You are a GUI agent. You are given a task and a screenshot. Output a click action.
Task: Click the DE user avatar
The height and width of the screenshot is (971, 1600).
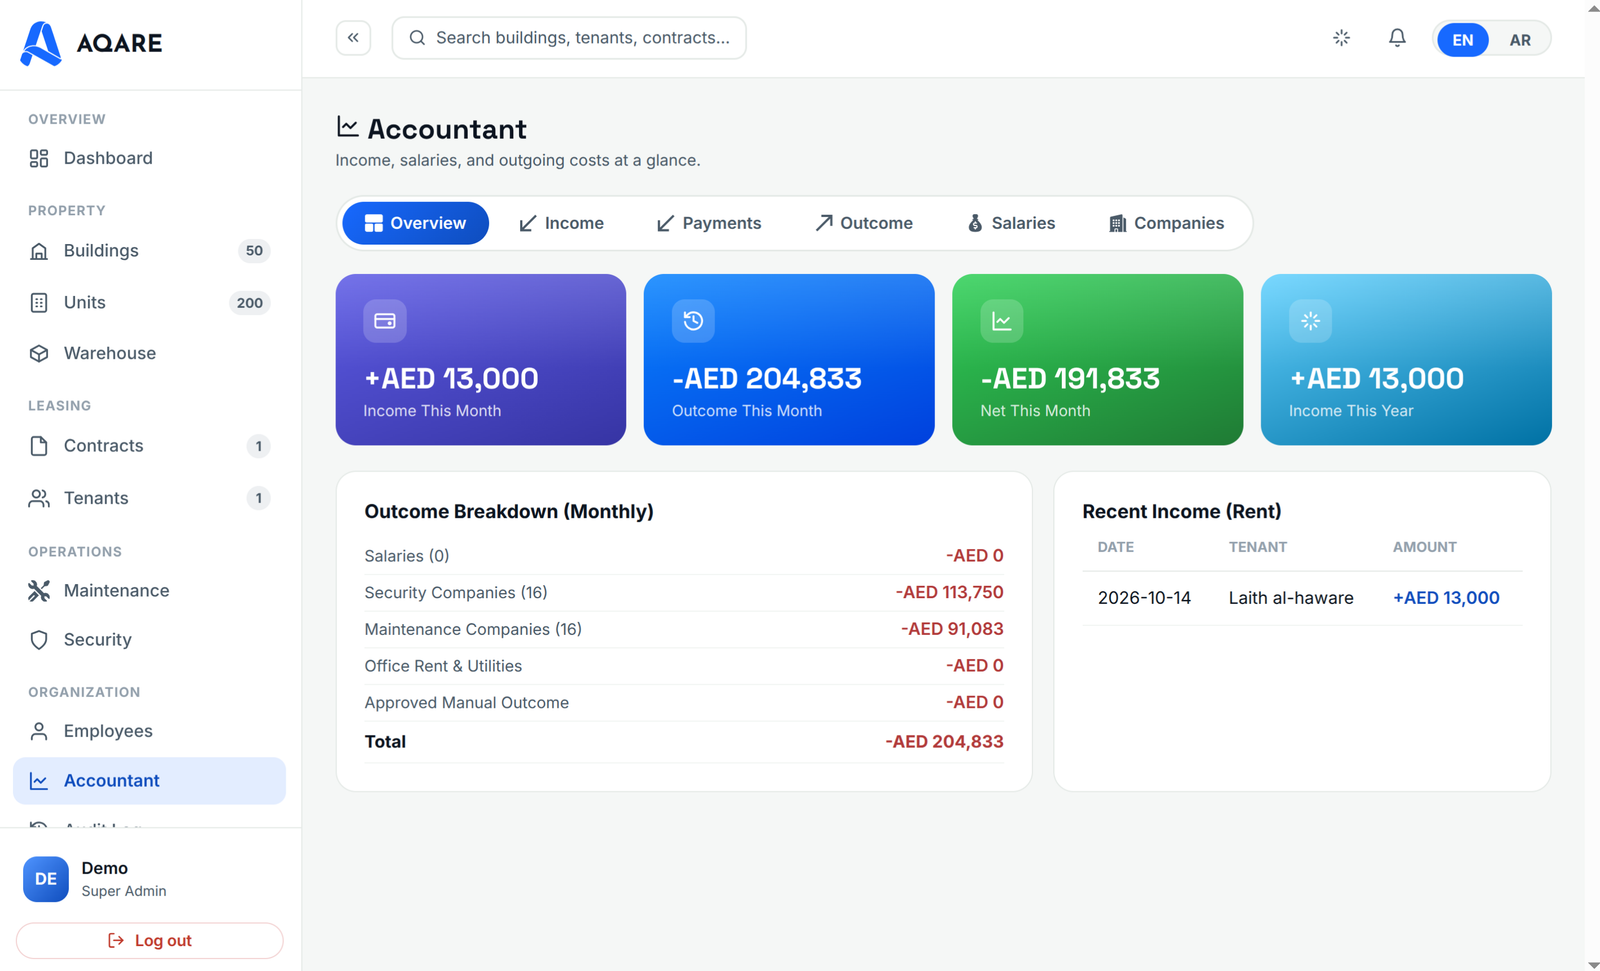[46, 880]
